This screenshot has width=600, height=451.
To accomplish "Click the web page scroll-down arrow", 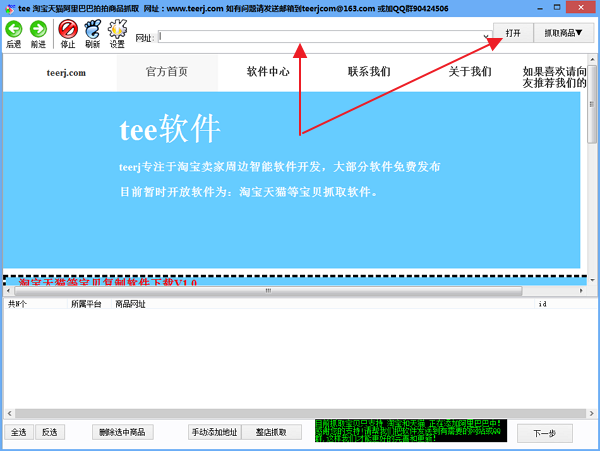I will tap(592, 280).
